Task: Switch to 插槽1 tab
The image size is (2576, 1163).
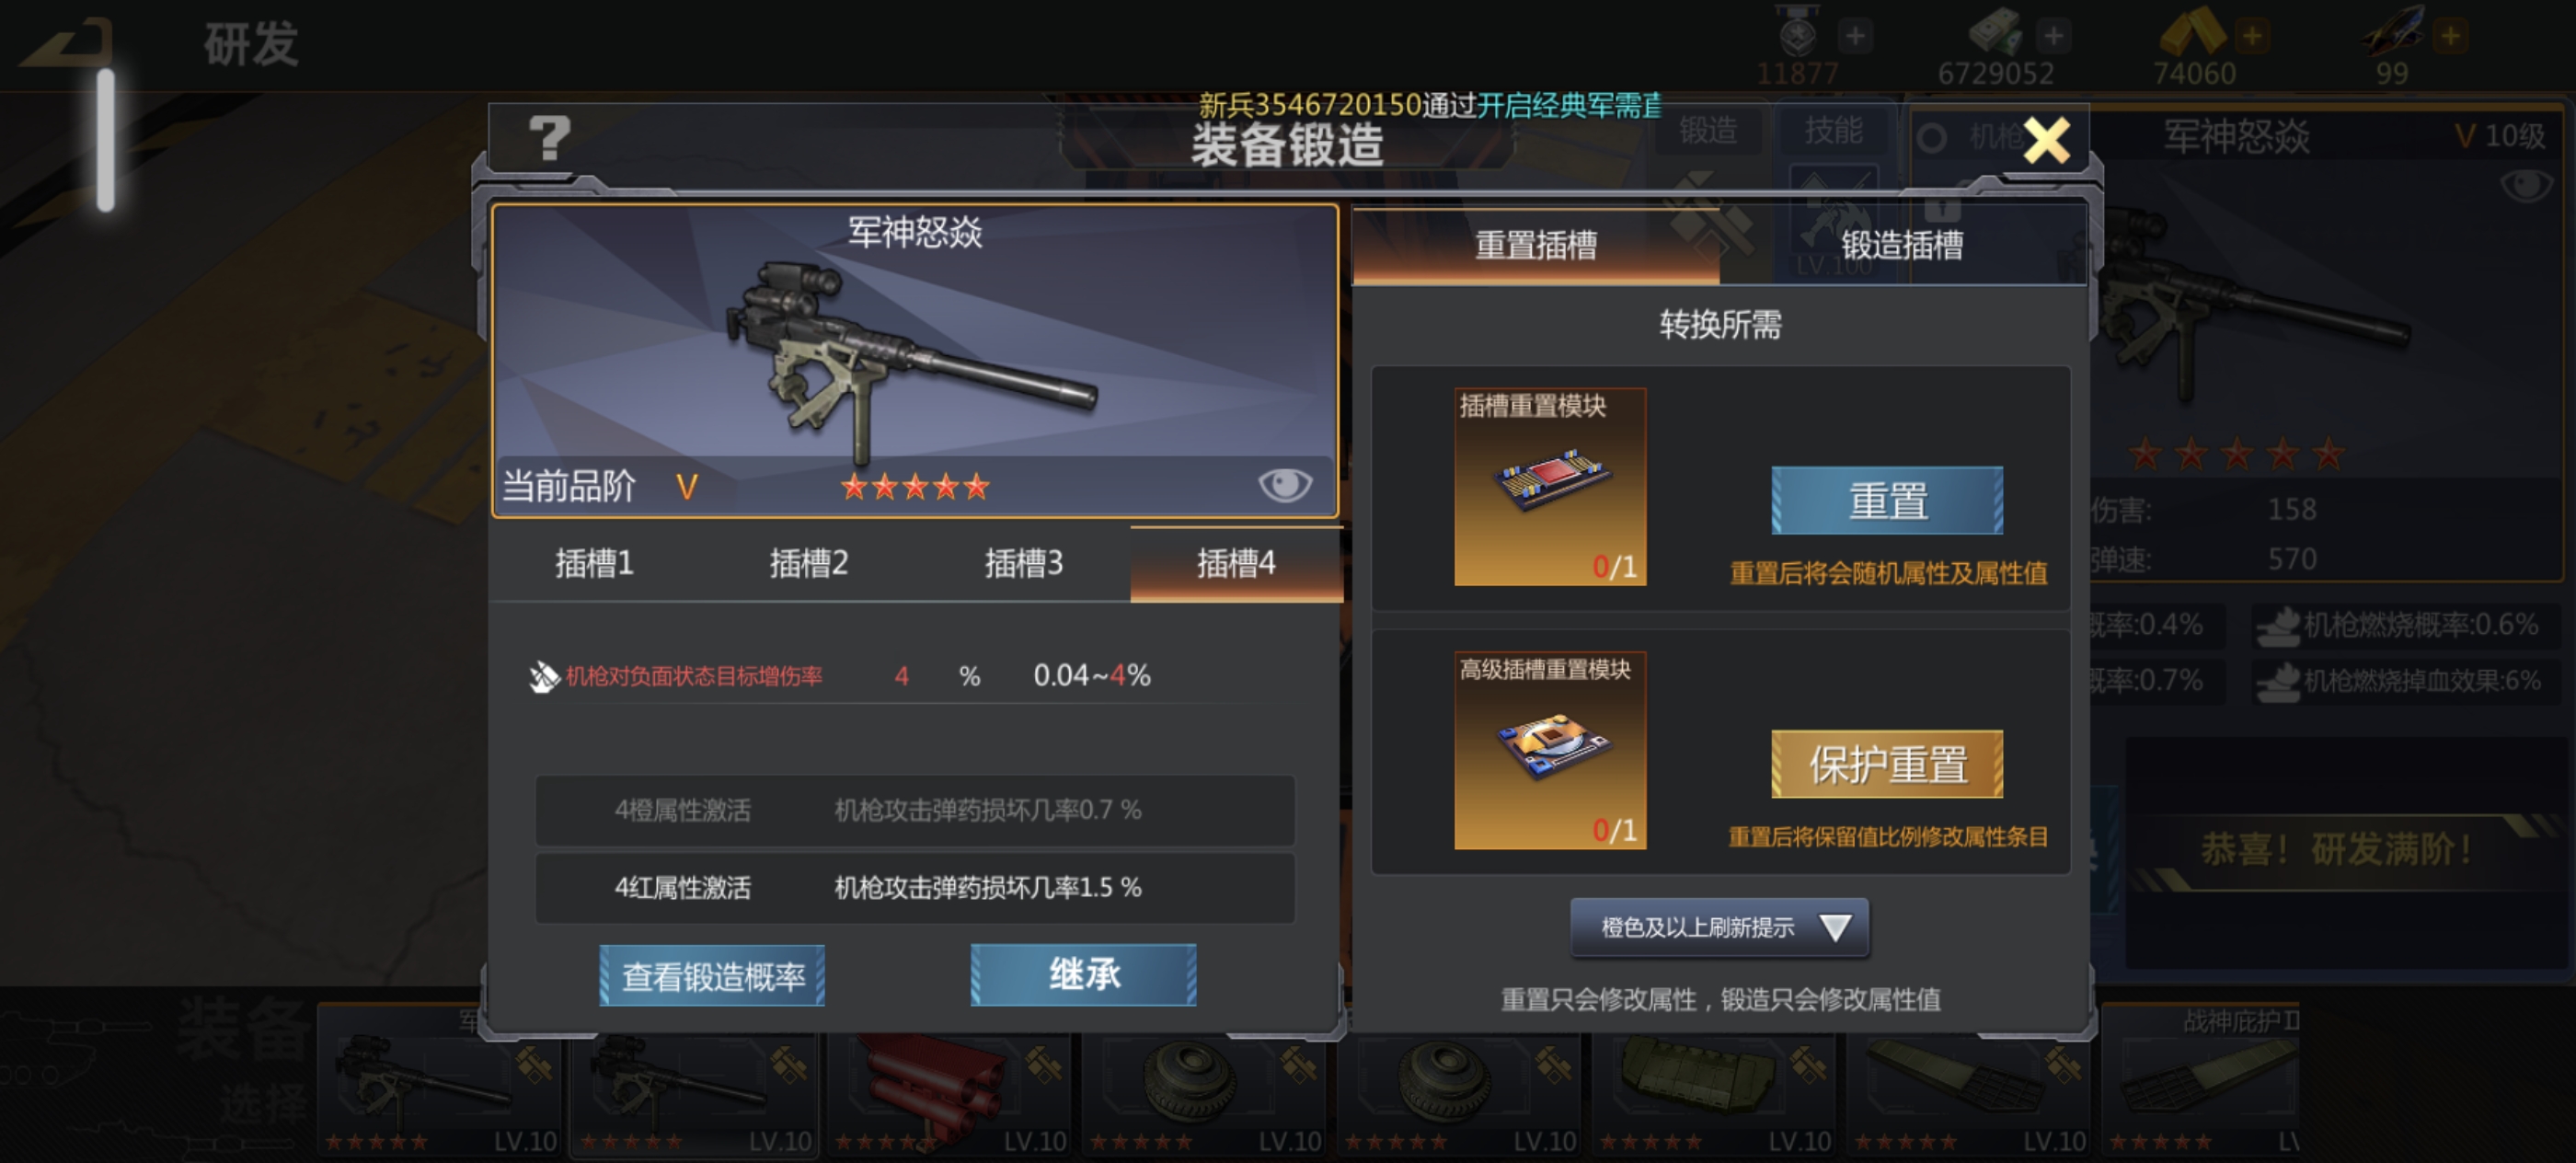Action: (594, 563)
